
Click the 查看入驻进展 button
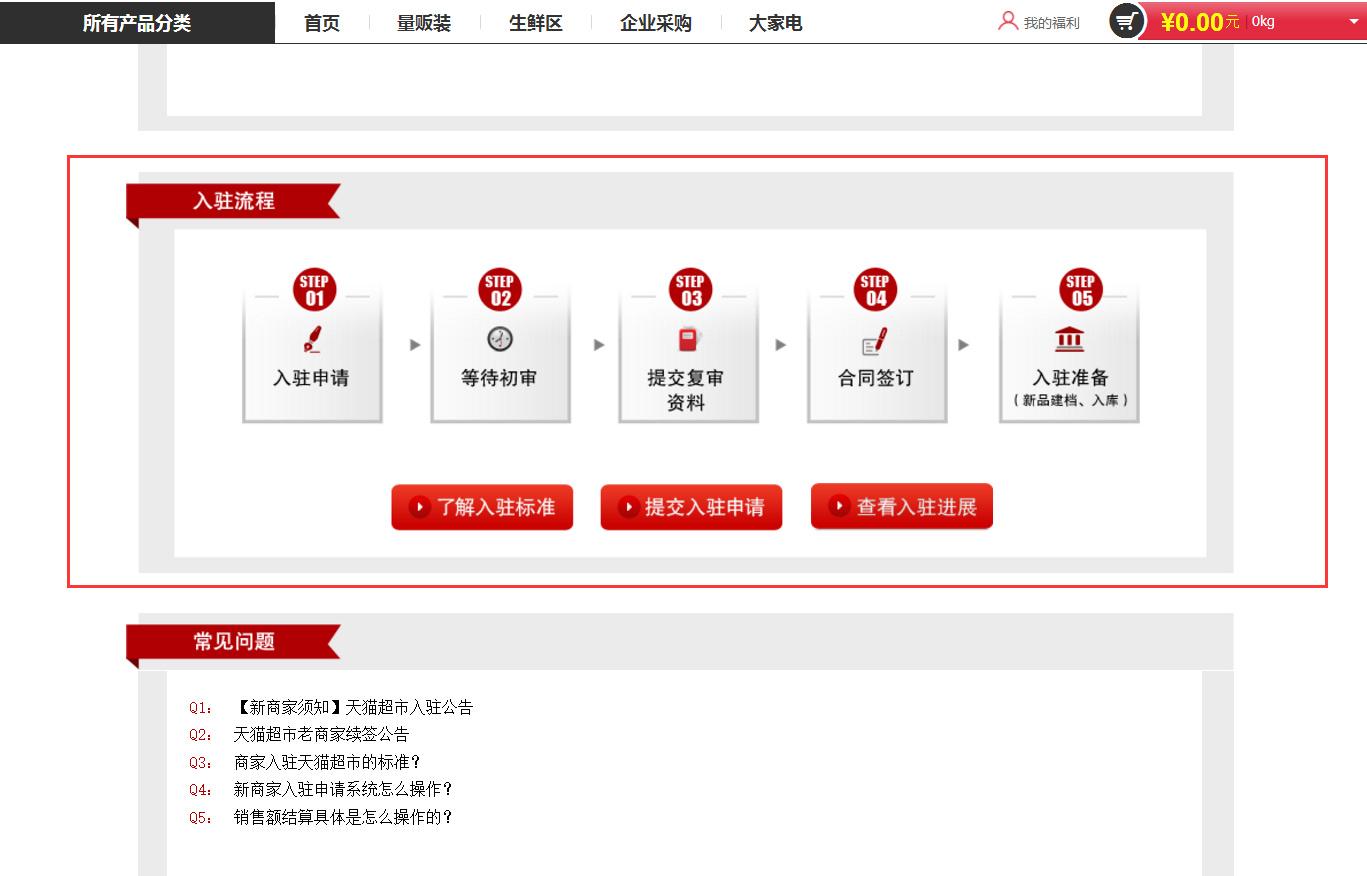[x=902, y=506]
